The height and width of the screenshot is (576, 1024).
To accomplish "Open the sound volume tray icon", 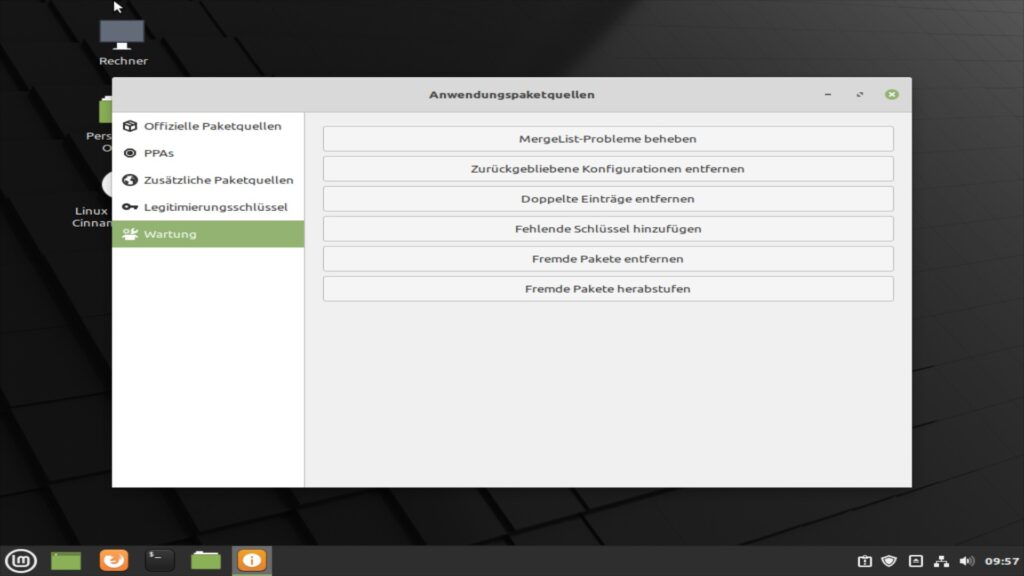I will click(967, 561).
